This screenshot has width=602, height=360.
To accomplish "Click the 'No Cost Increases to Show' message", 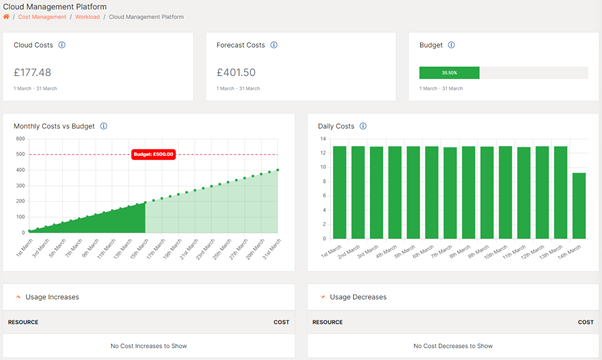I will [x=149, y=346].
